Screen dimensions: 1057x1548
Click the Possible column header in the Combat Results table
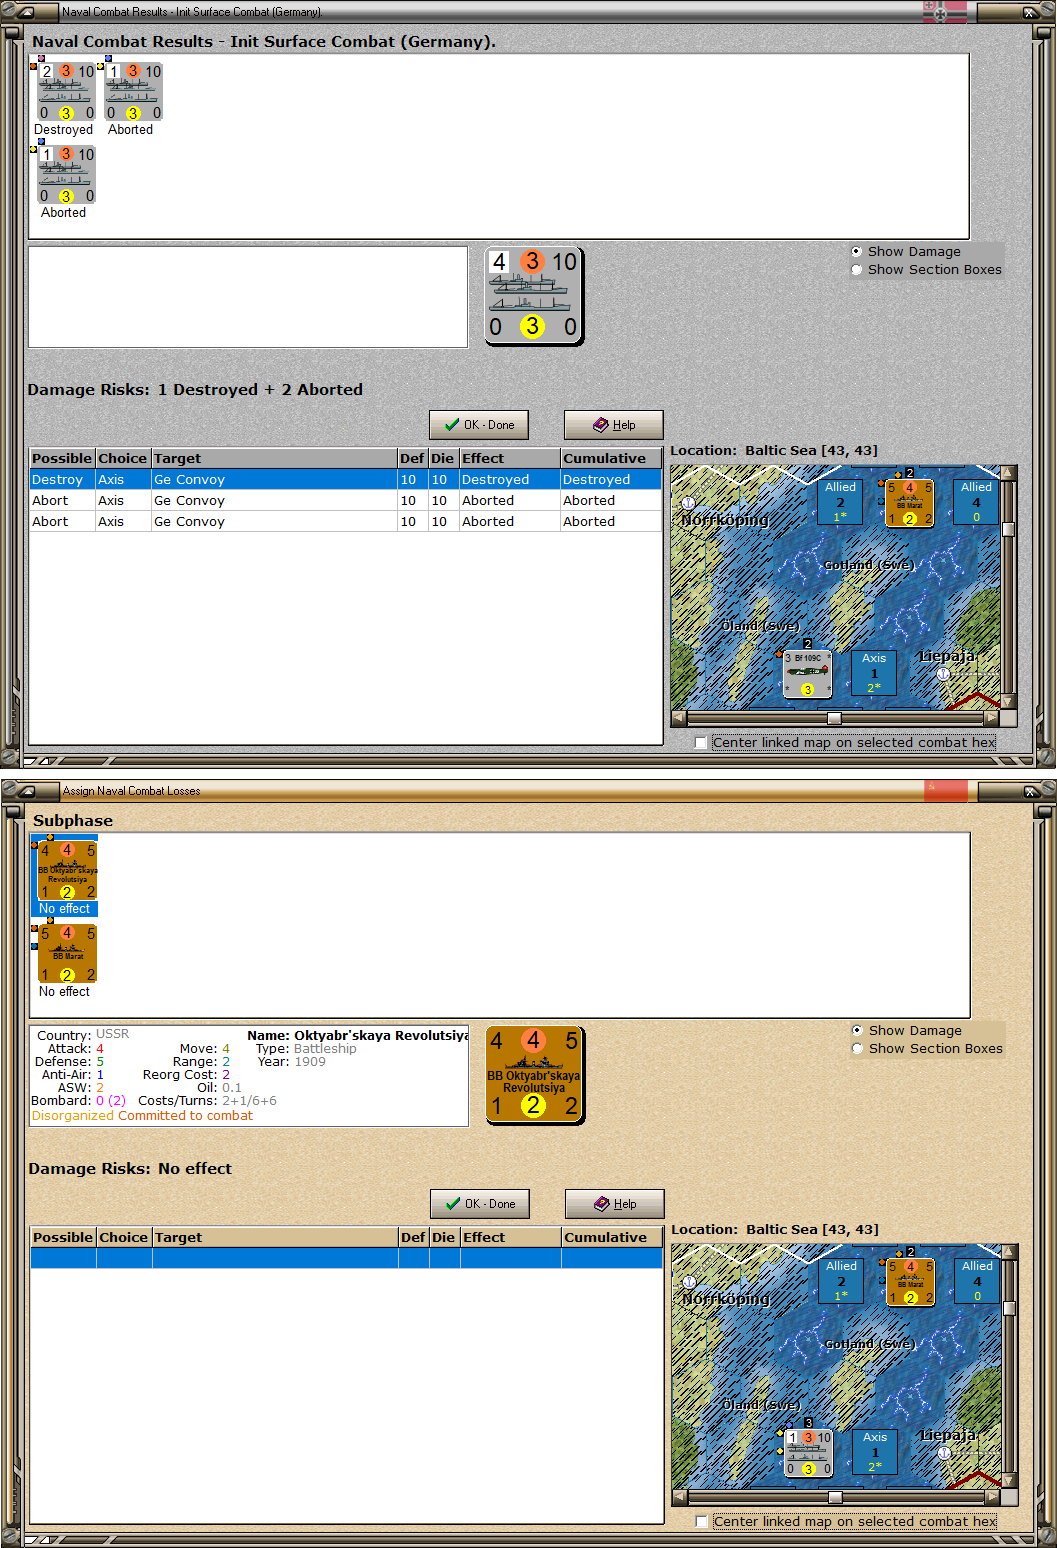[x=62, y=458]
